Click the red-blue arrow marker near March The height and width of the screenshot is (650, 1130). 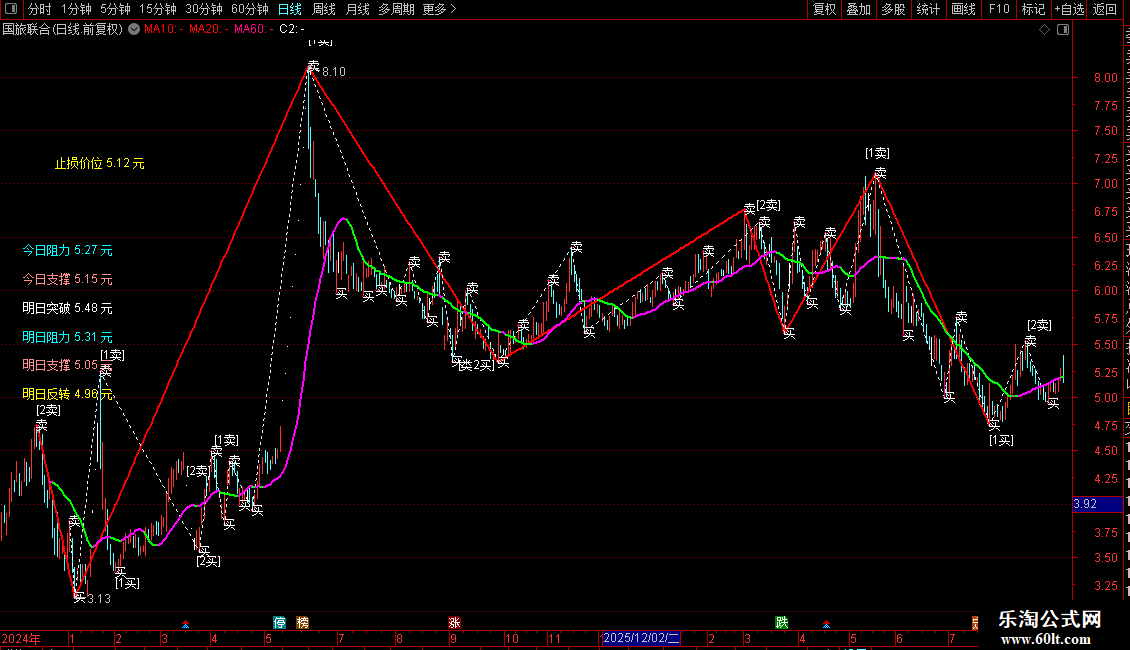[185, 624]
